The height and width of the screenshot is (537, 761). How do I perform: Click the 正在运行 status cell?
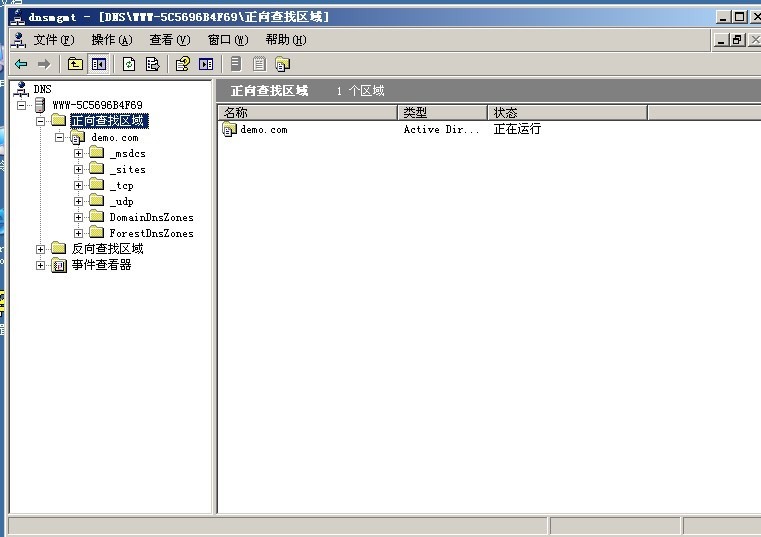(x=517, y=129)
